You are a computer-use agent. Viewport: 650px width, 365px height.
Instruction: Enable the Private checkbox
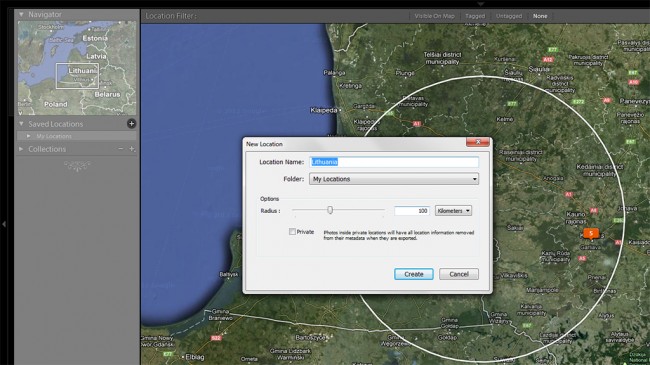292,232
